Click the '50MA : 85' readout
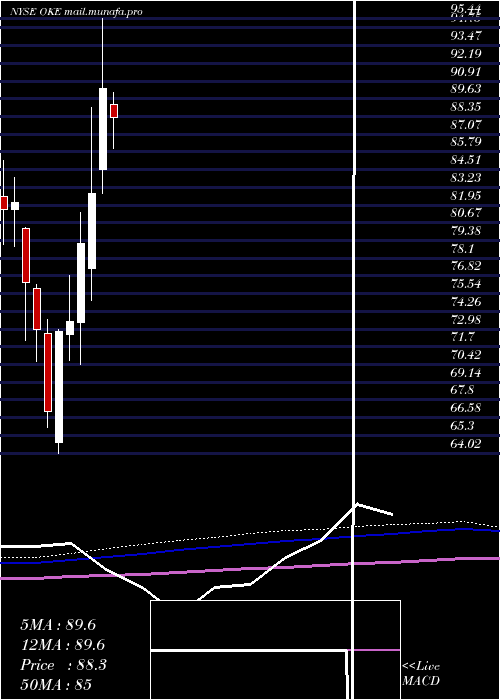This screenshot has height=700, width=500. pyautogui.click(x=56, y=684)
